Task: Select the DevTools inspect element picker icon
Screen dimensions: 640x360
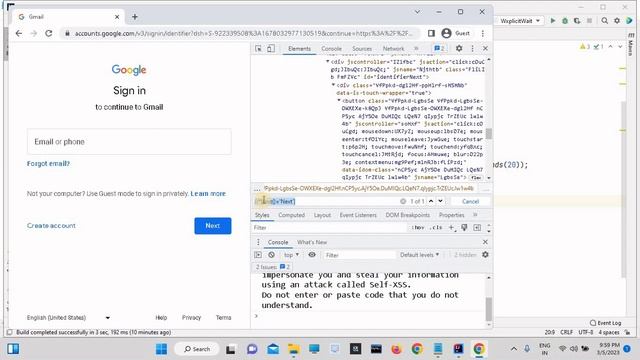Action: click(x=258, y=49)
